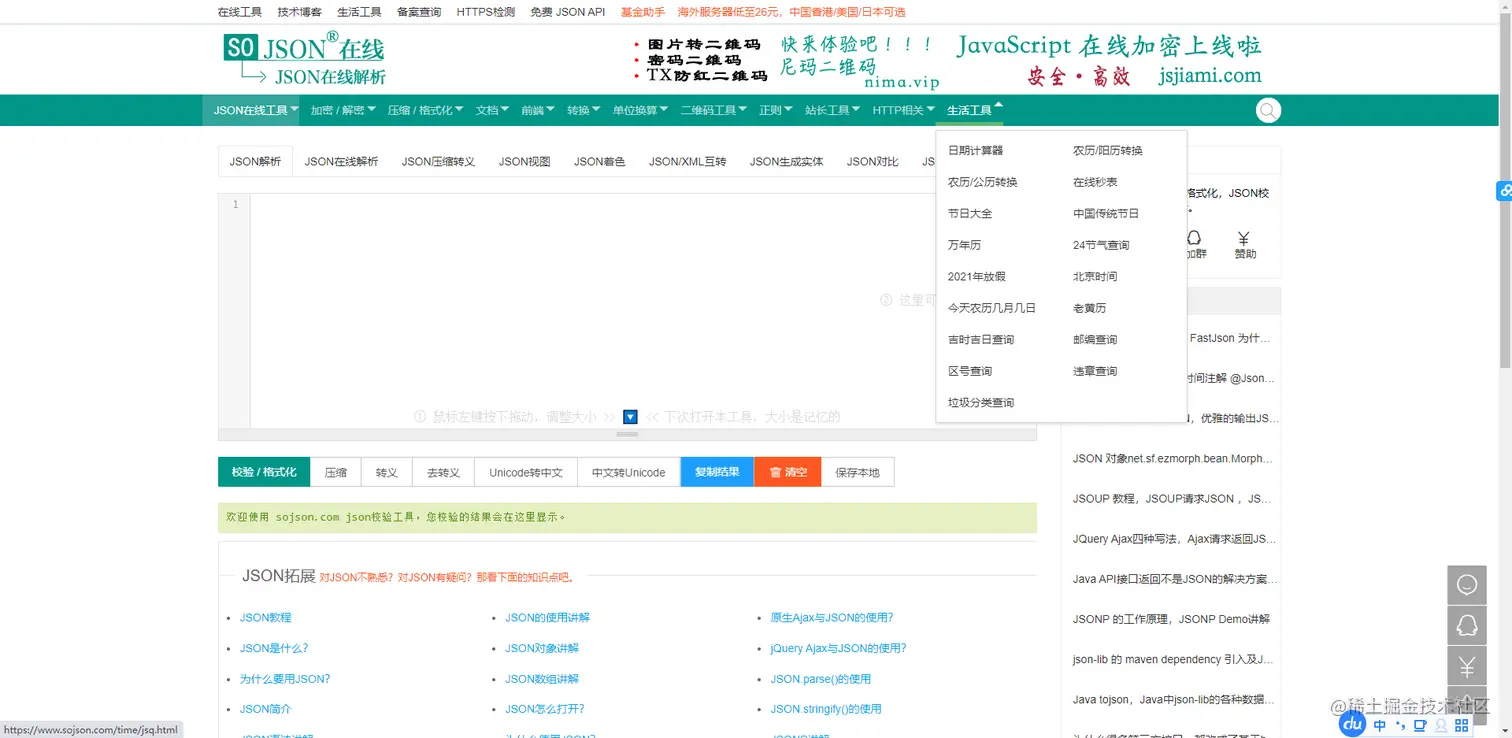Click the blue share icon at right screen edge
Screen dimensions: 1512x738
1505,190
